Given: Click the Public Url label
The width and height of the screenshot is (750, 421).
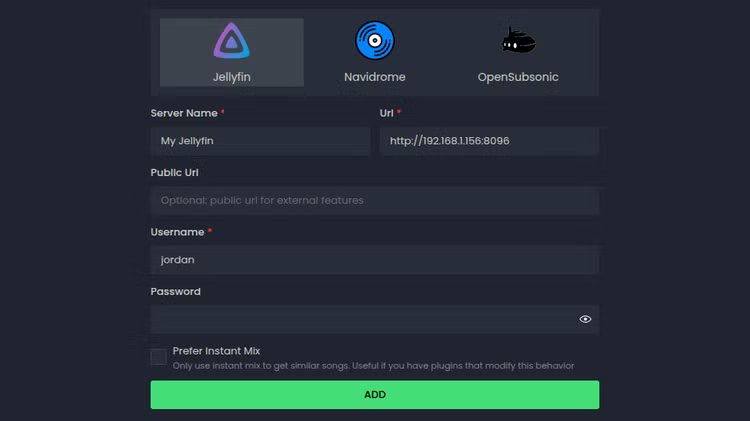Looking at the screenshot, I should tap(175, 173).
